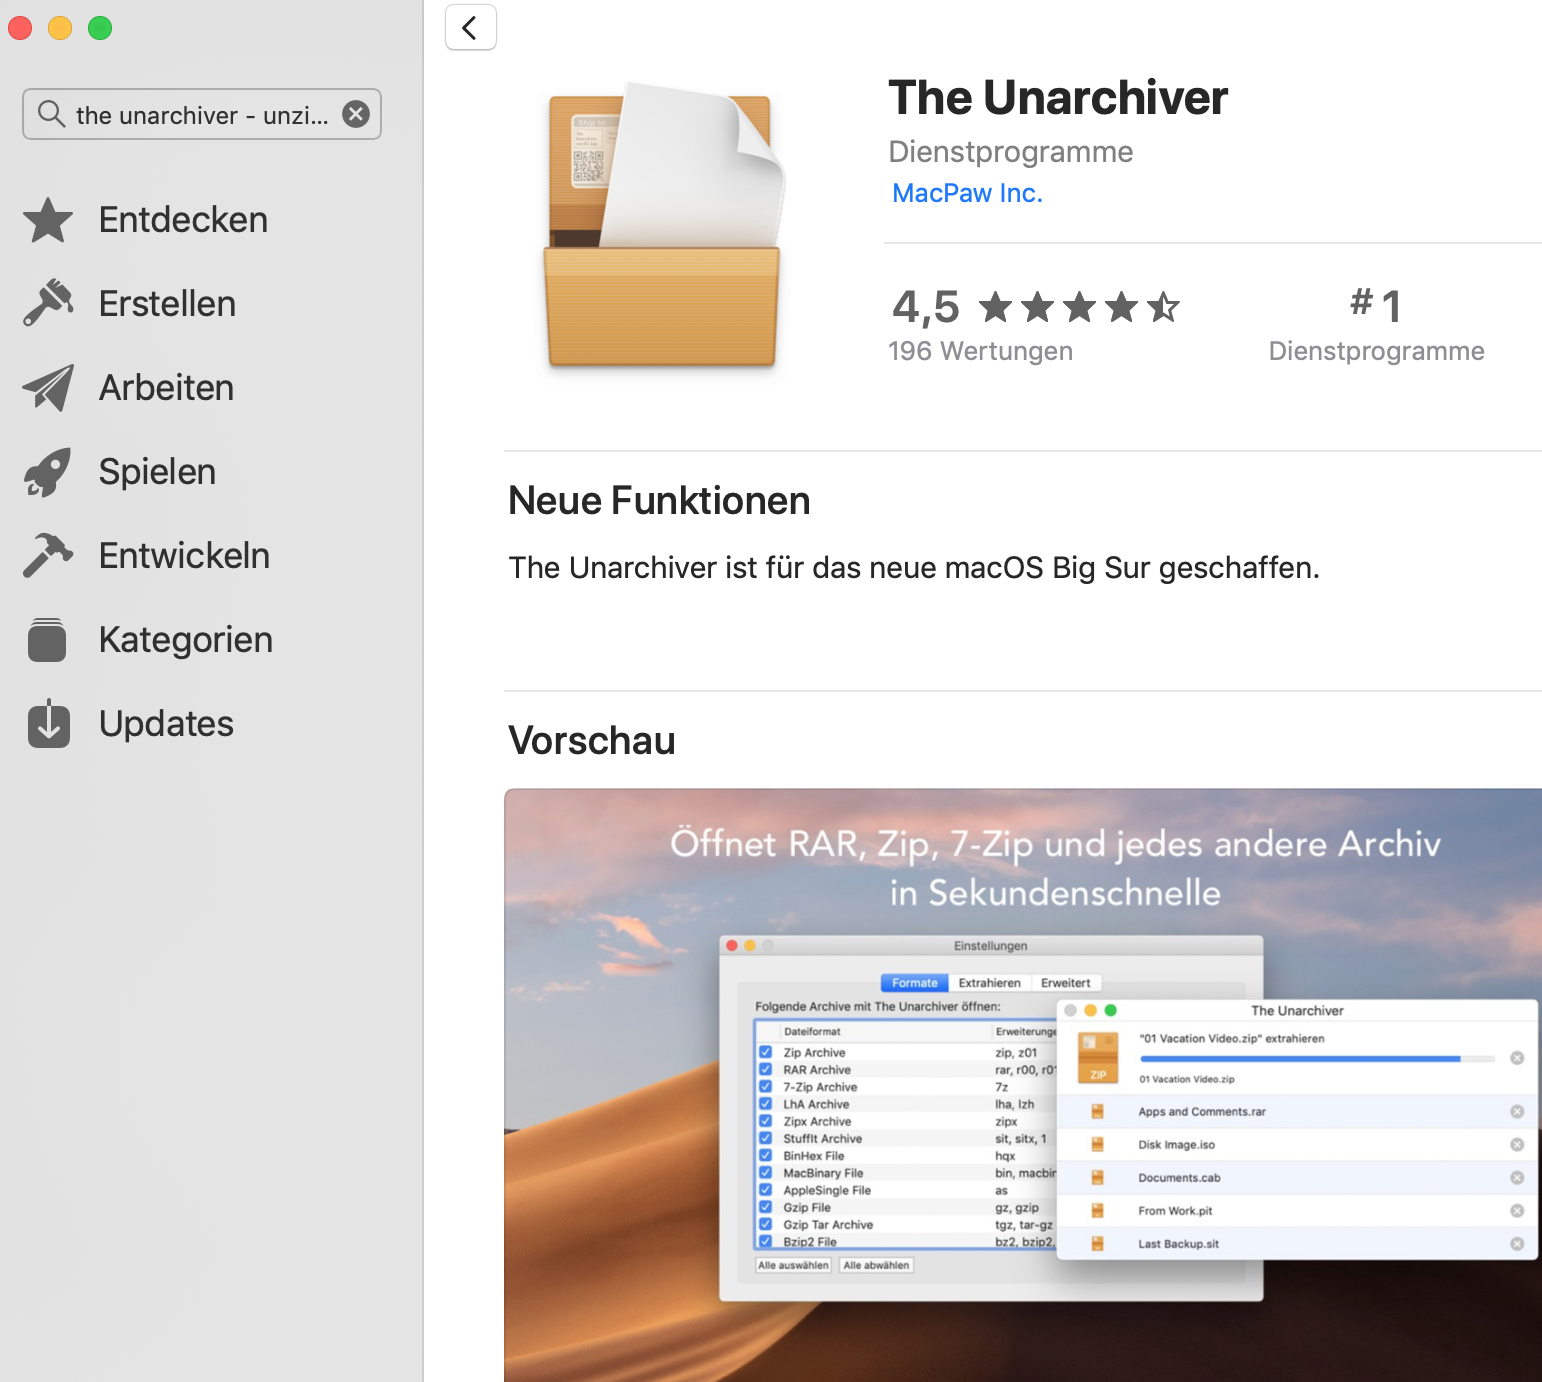The image size is (1542, 1382).
Task: Select the Arbeiten paper plane icon
Action: pyautogui.click(x=48, y=388)
